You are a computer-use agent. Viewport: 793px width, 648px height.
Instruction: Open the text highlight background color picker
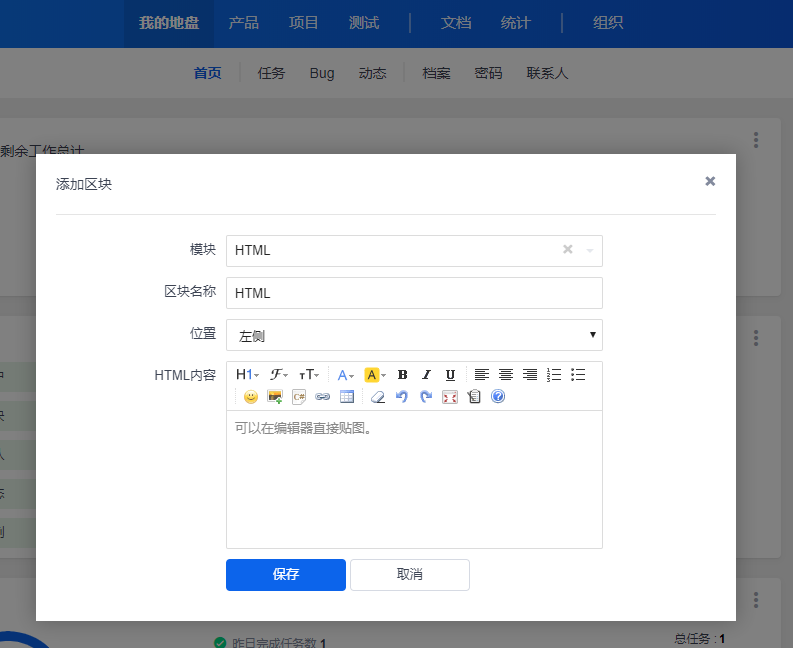(375, 375)
